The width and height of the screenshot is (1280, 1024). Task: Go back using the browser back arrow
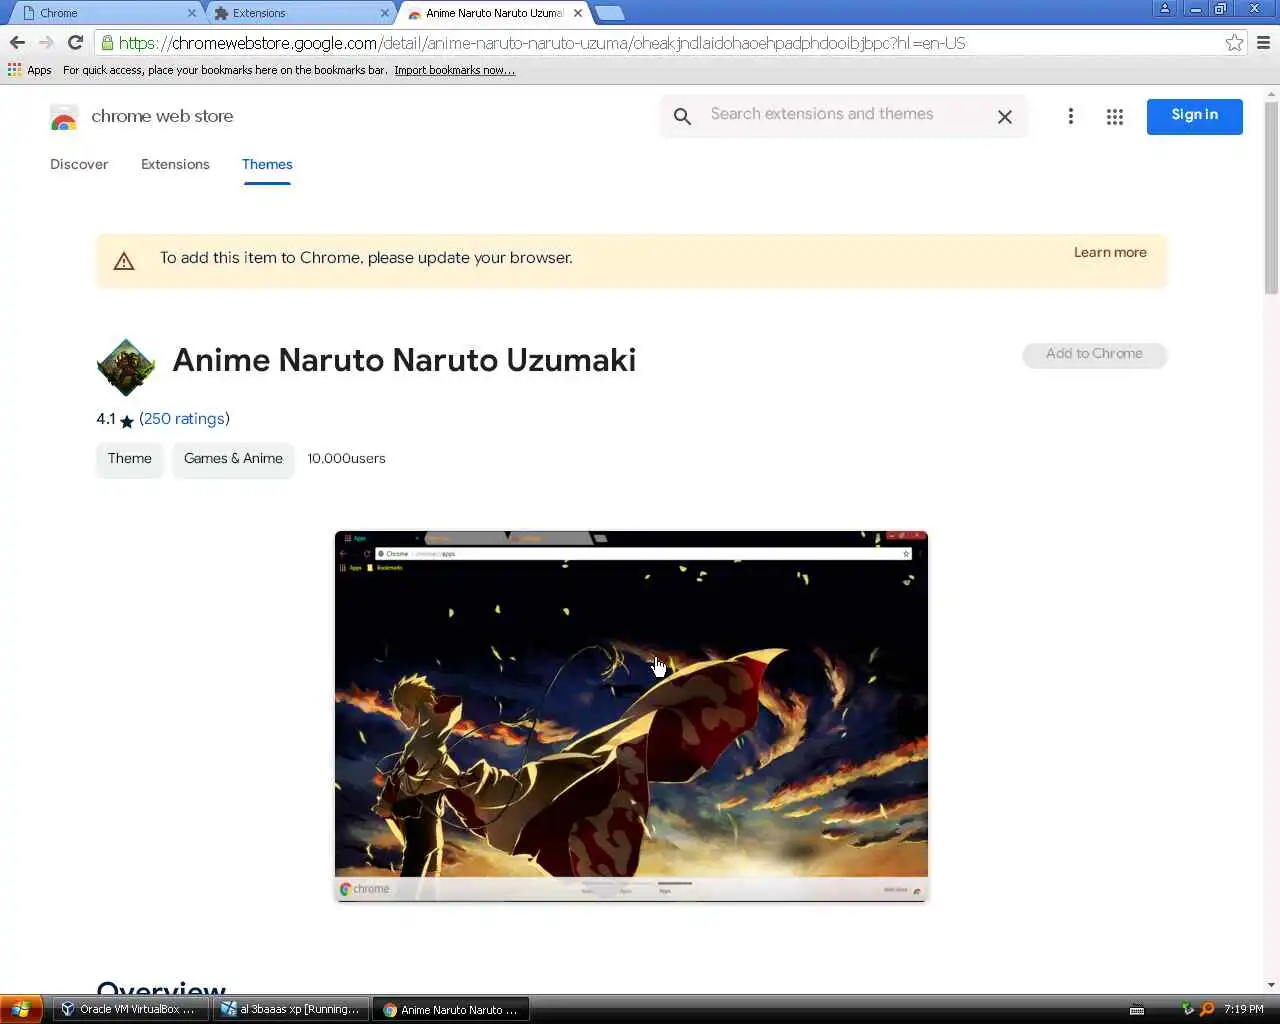pyautogui.click(x=17, y=43)
